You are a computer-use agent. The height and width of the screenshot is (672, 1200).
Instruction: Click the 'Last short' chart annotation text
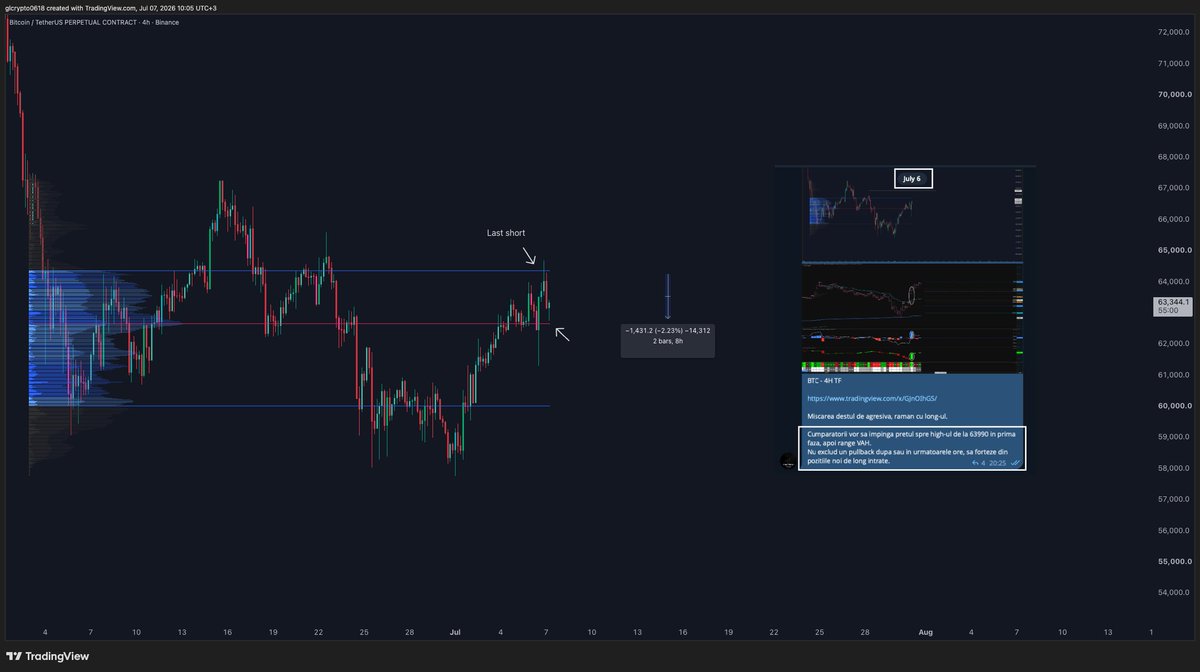506,233
